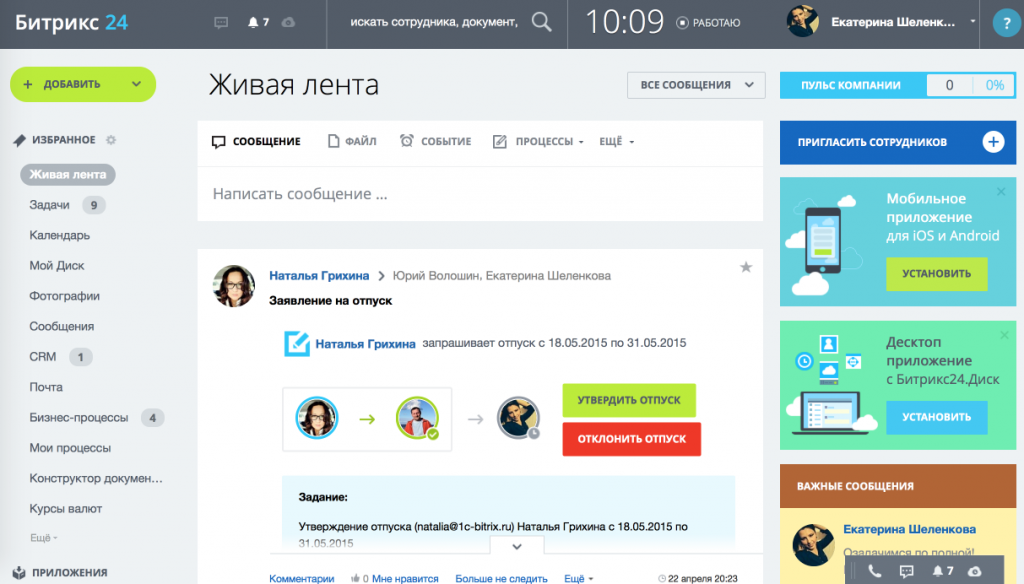Close the desktop app banner
This screenshot has height=584, width=1024.
coord(1004,335)
